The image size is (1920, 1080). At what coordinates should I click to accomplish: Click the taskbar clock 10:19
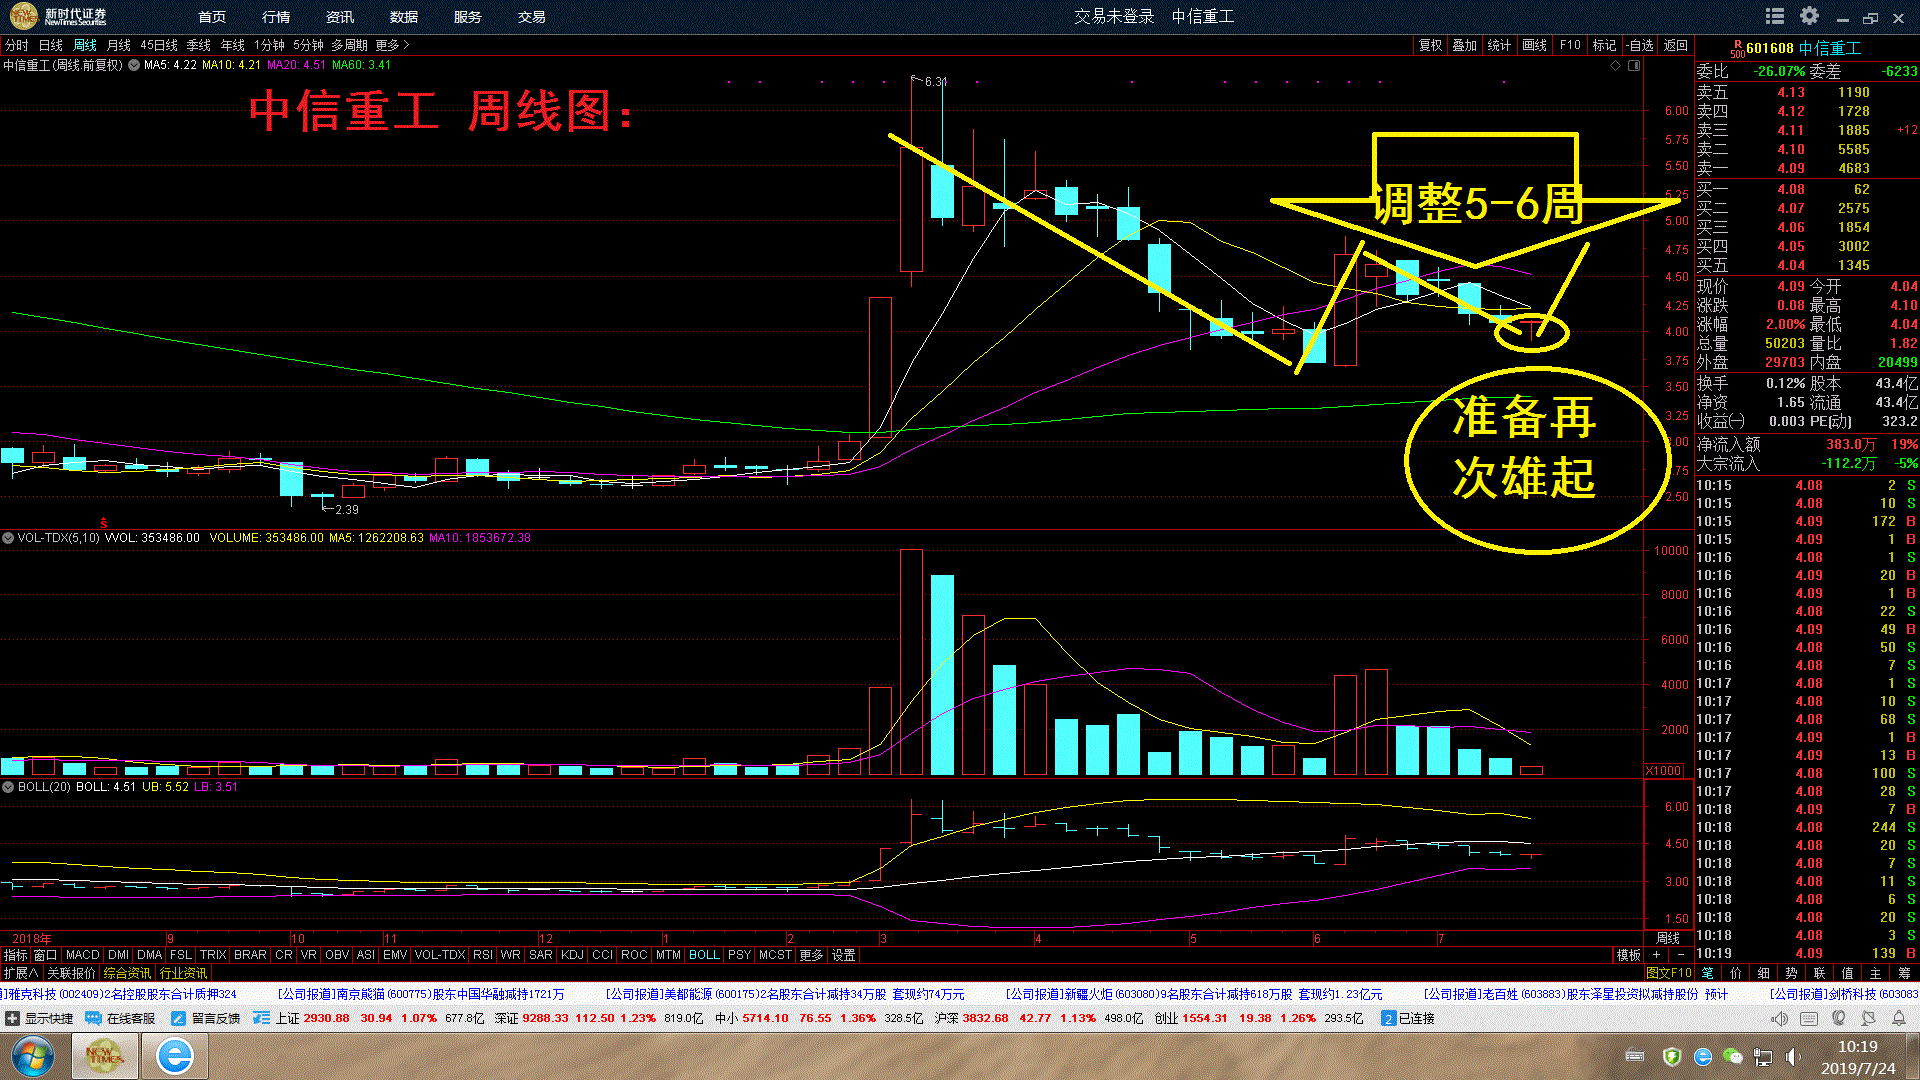[1857, 1046]
